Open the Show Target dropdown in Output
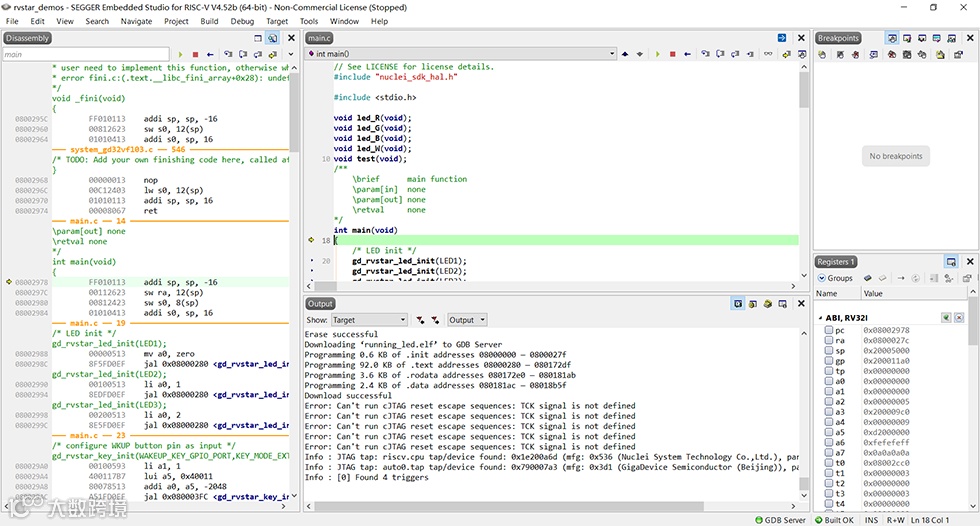The height and width of the screenshot is (526, 980). coord(368,320)
